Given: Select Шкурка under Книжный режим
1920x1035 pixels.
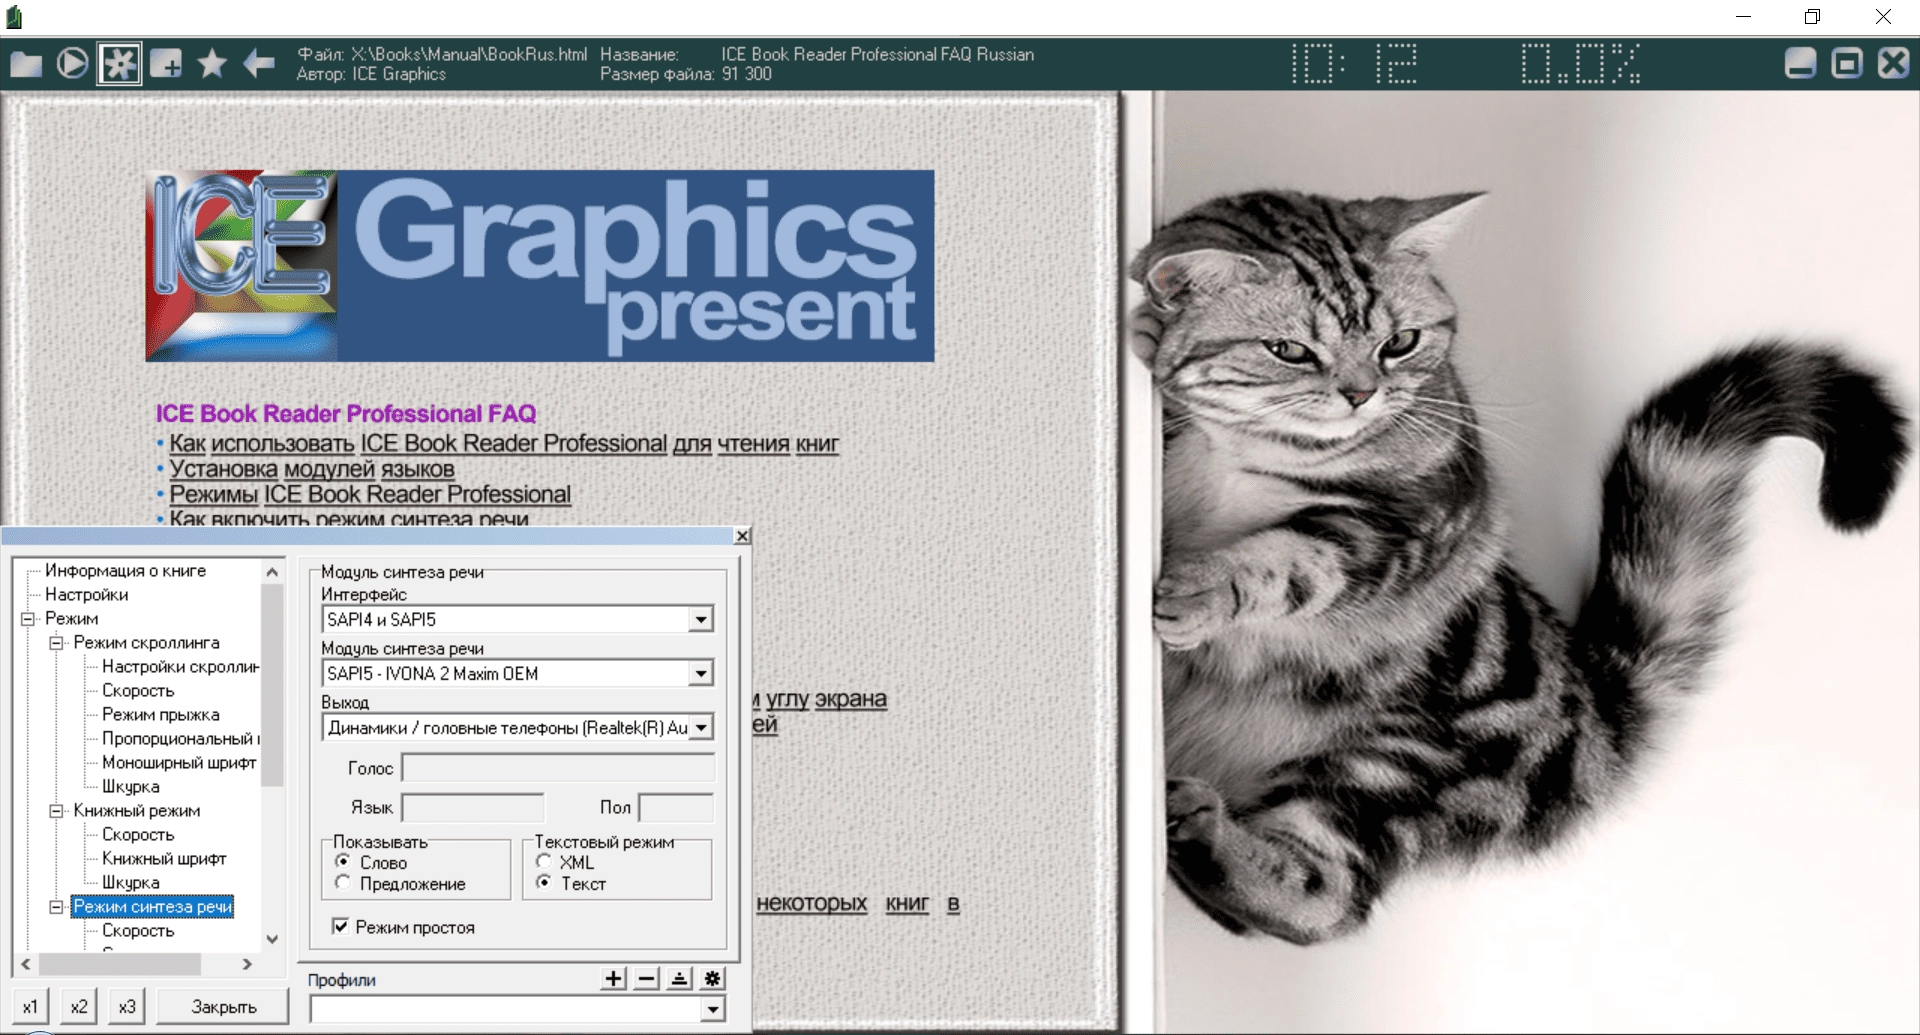Looking at the screenshot, I should point(130,883).
